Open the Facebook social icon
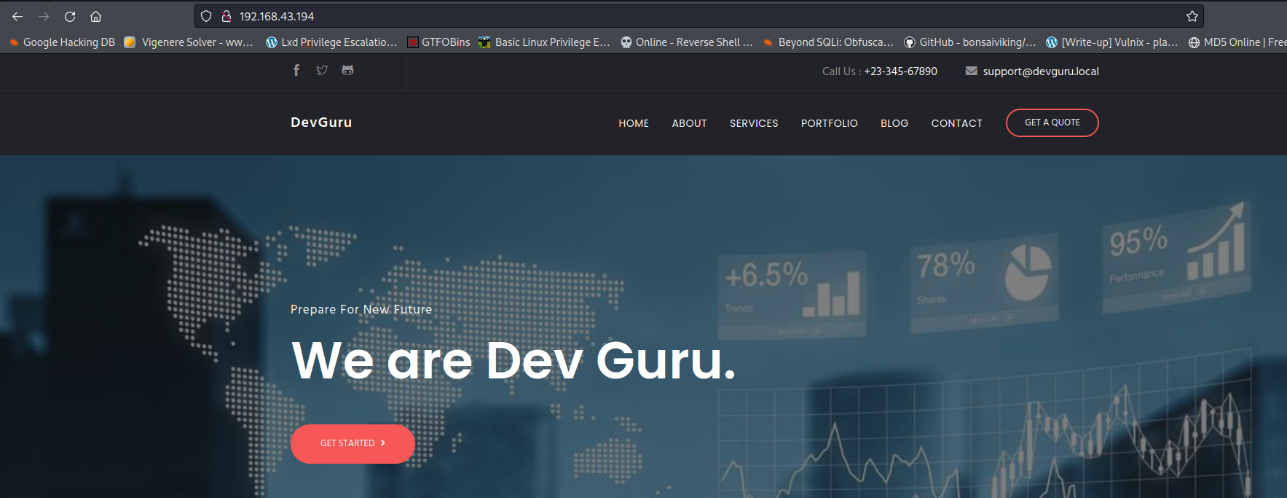This screenshot has height=498, width=1287. point(296,70)
